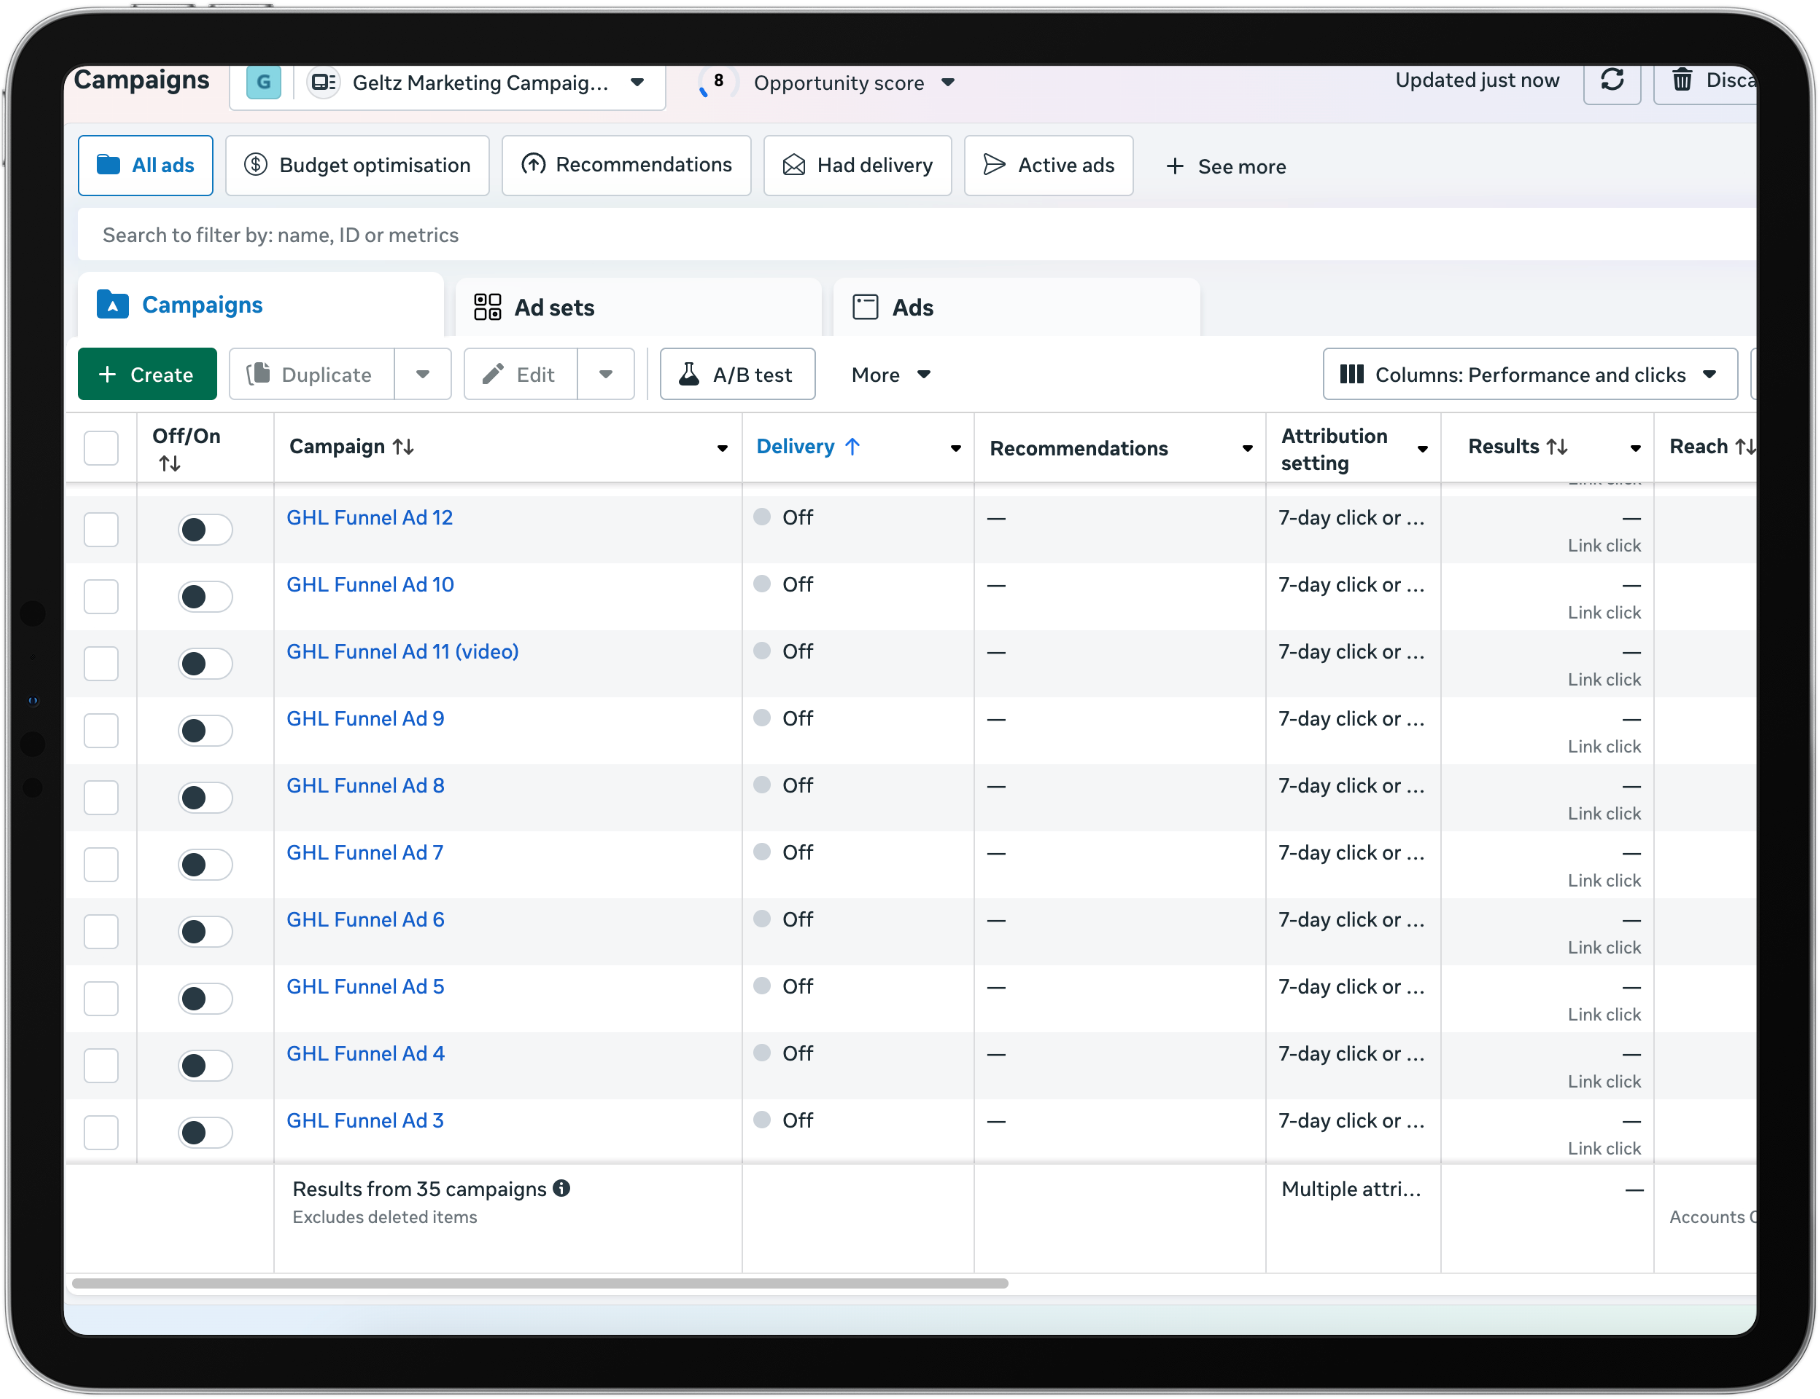Open the Duplicate options arrow

pos(423,375)
